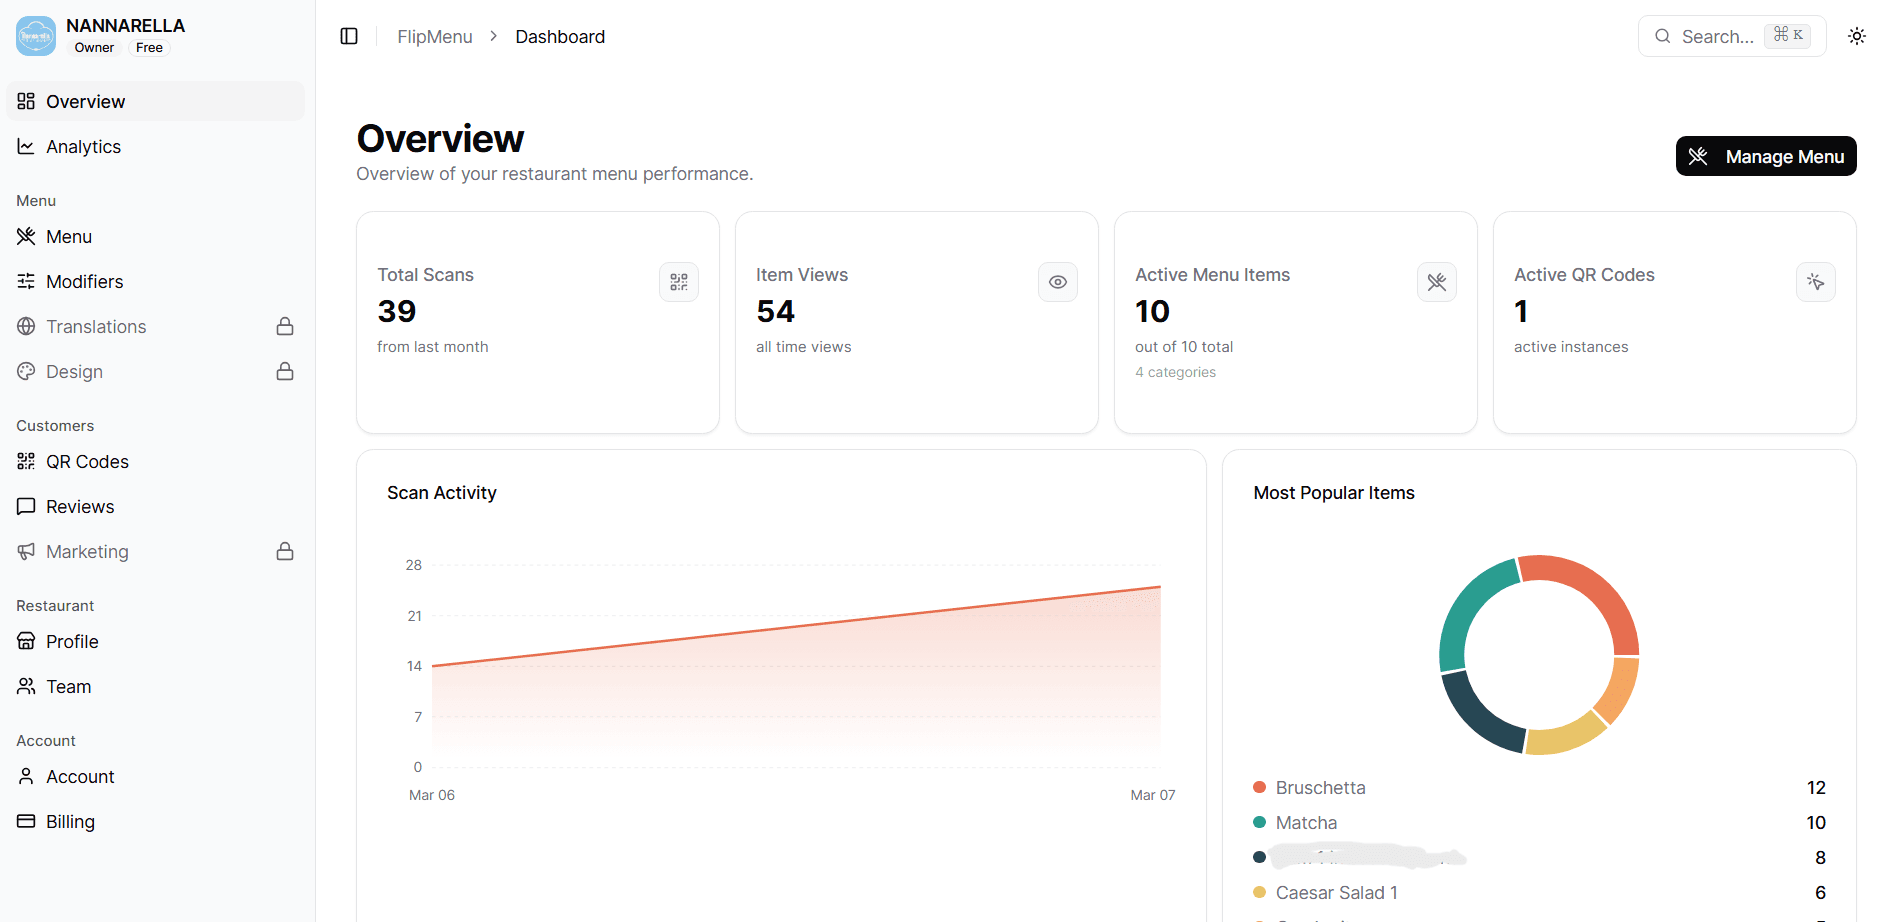Click the Modifiers sliders icon in sidebar
This screenshot has width=1892, height=922.
(x=26, y=281)
